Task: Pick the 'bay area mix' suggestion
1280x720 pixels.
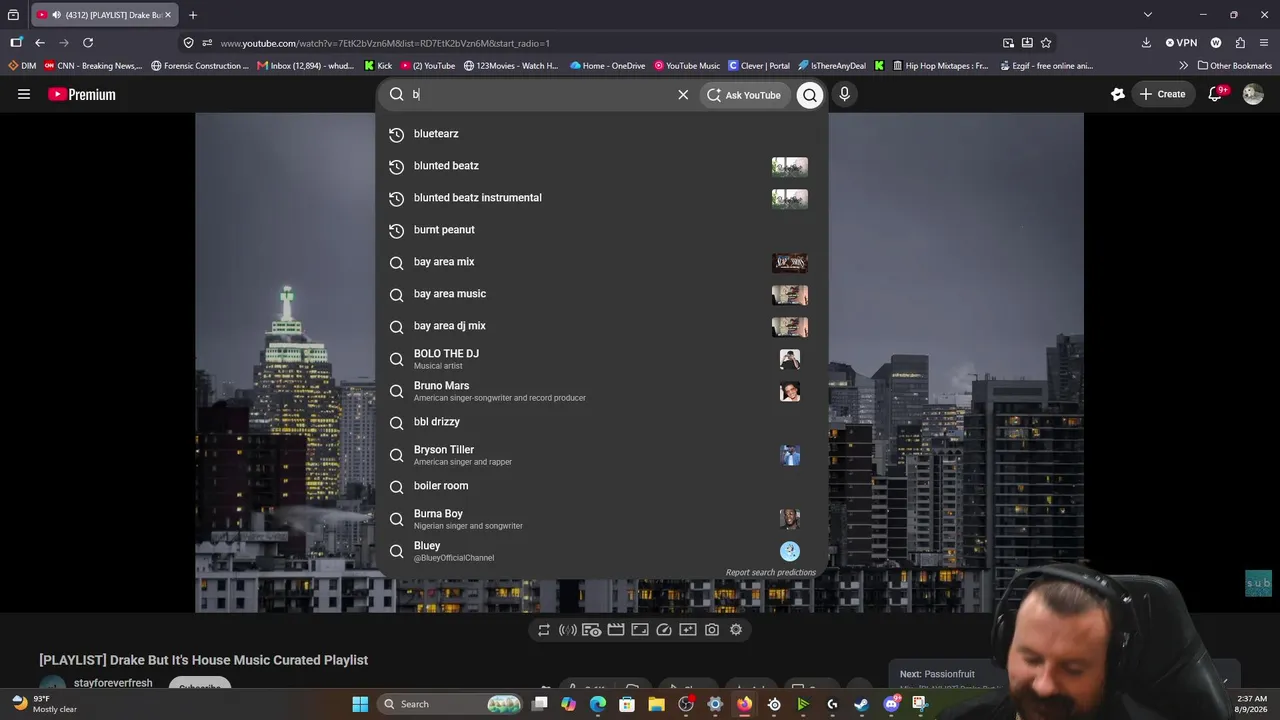Action: click(601, 262)
